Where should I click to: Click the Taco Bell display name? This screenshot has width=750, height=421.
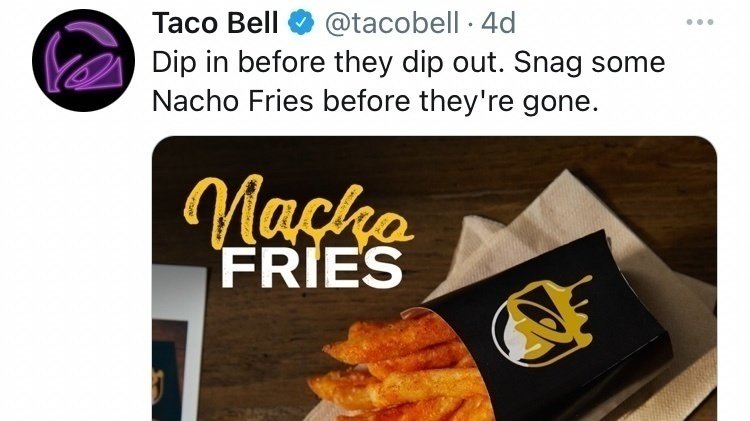215,23
